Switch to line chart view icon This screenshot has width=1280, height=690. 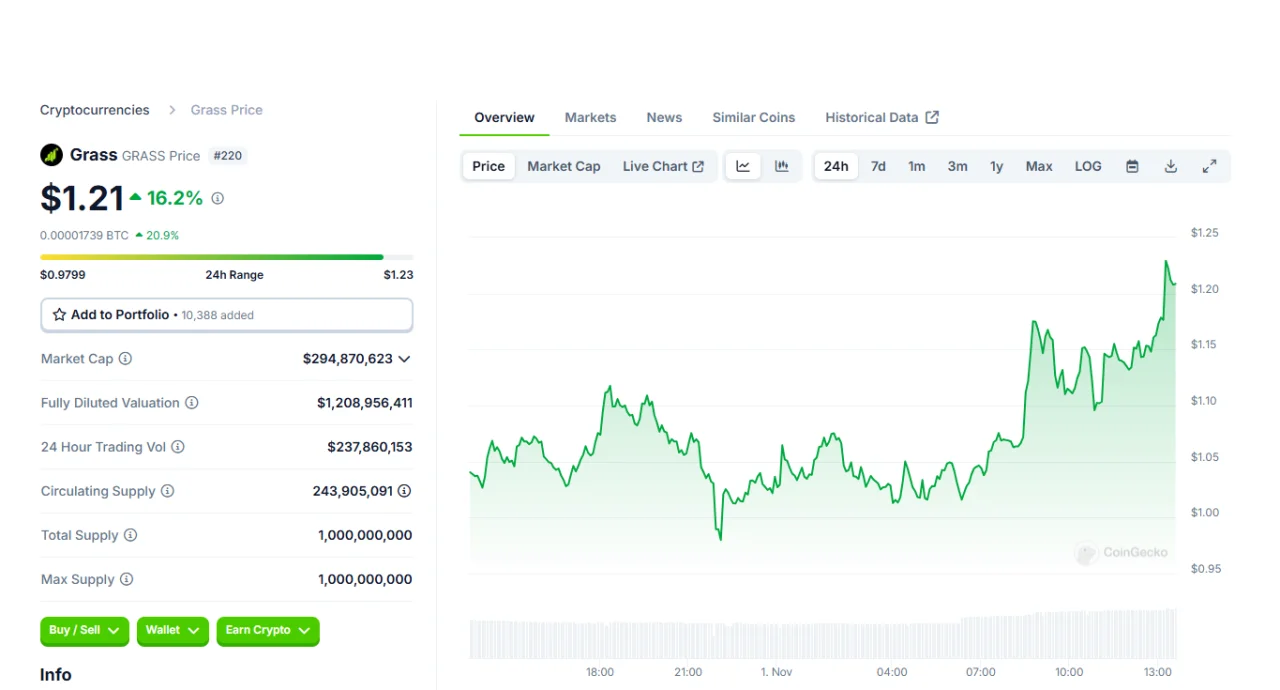tap(743, 166)
